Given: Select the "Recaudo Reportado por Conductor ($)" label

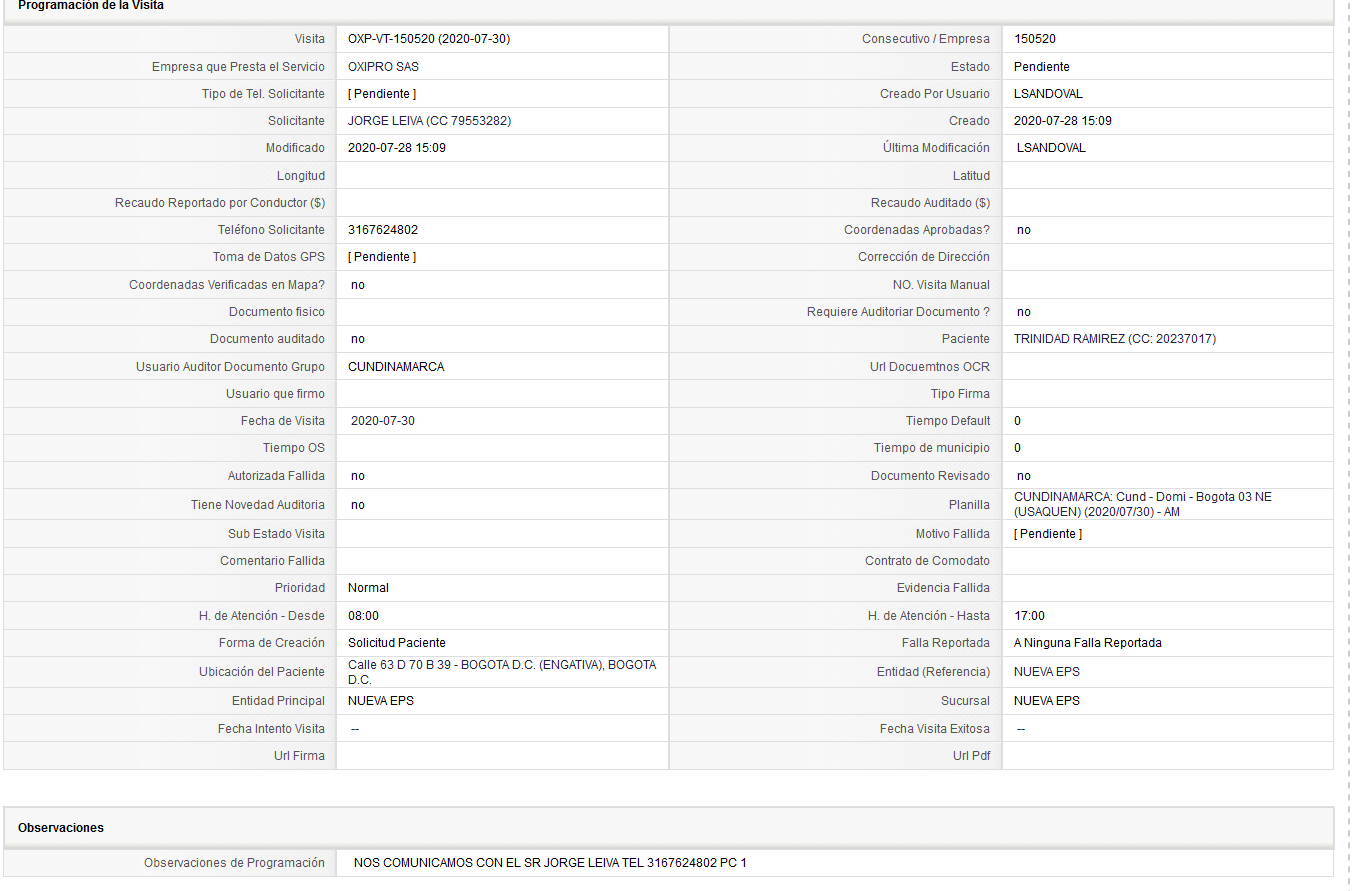Looking at the screenshot, I should [220, 203].
